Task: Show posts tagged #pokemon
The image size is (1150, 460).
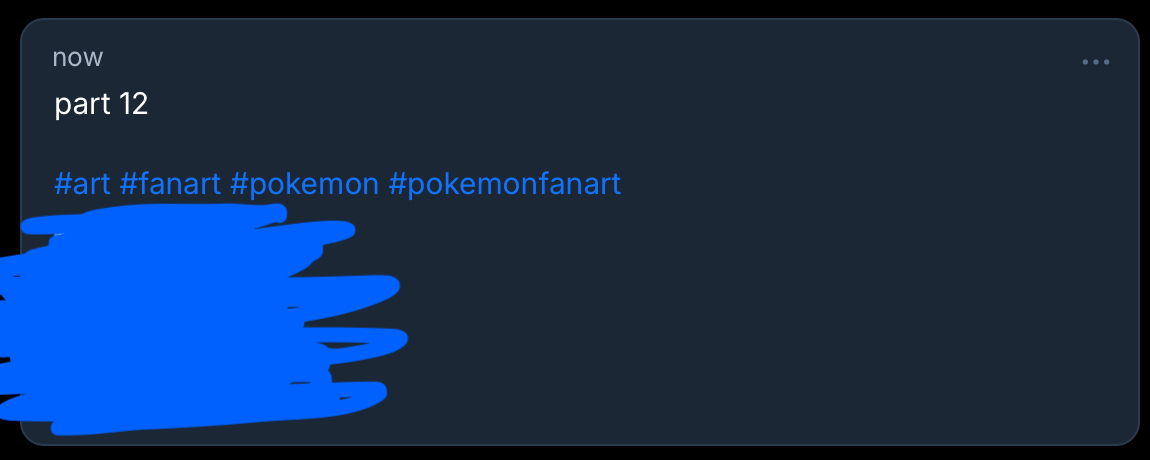Action: 304,184
